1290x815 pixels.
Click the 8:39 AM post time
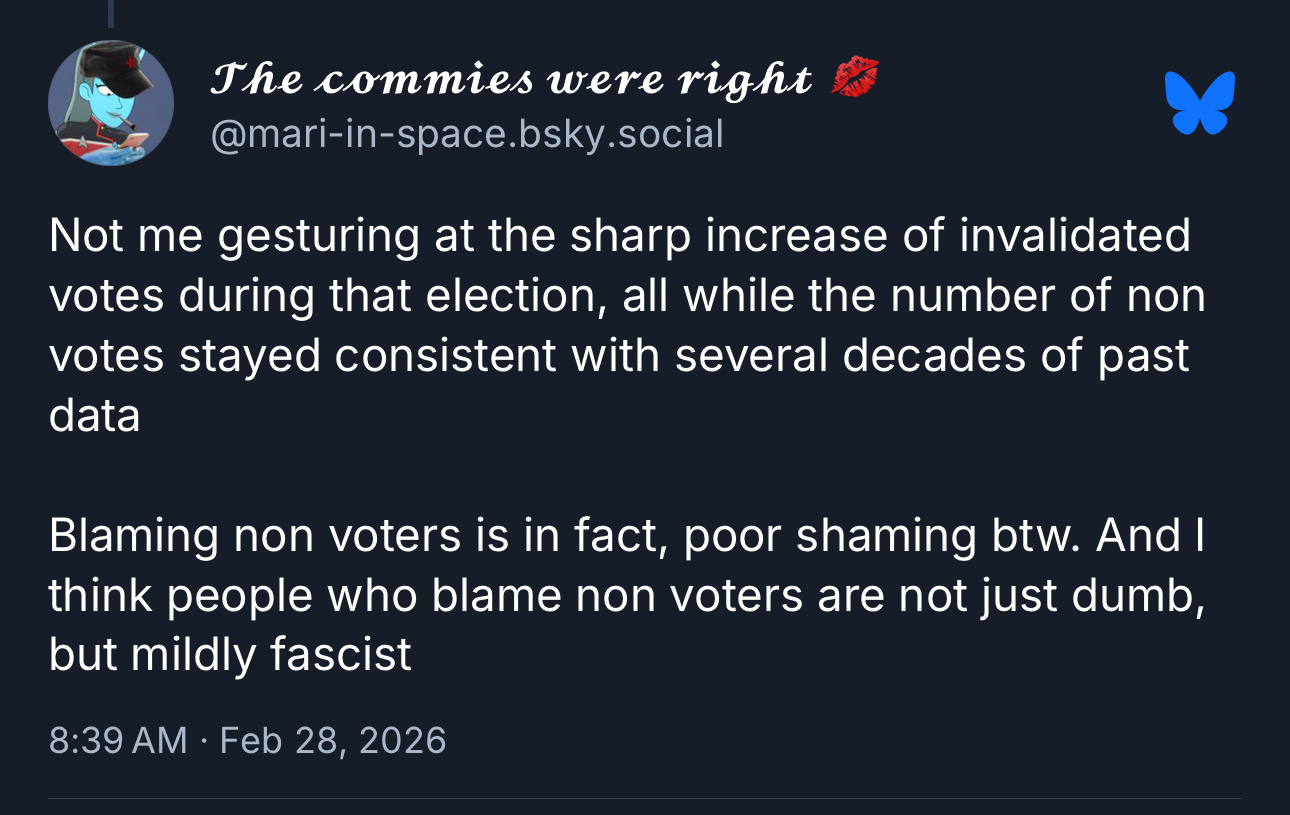click(x=117, y=740)
